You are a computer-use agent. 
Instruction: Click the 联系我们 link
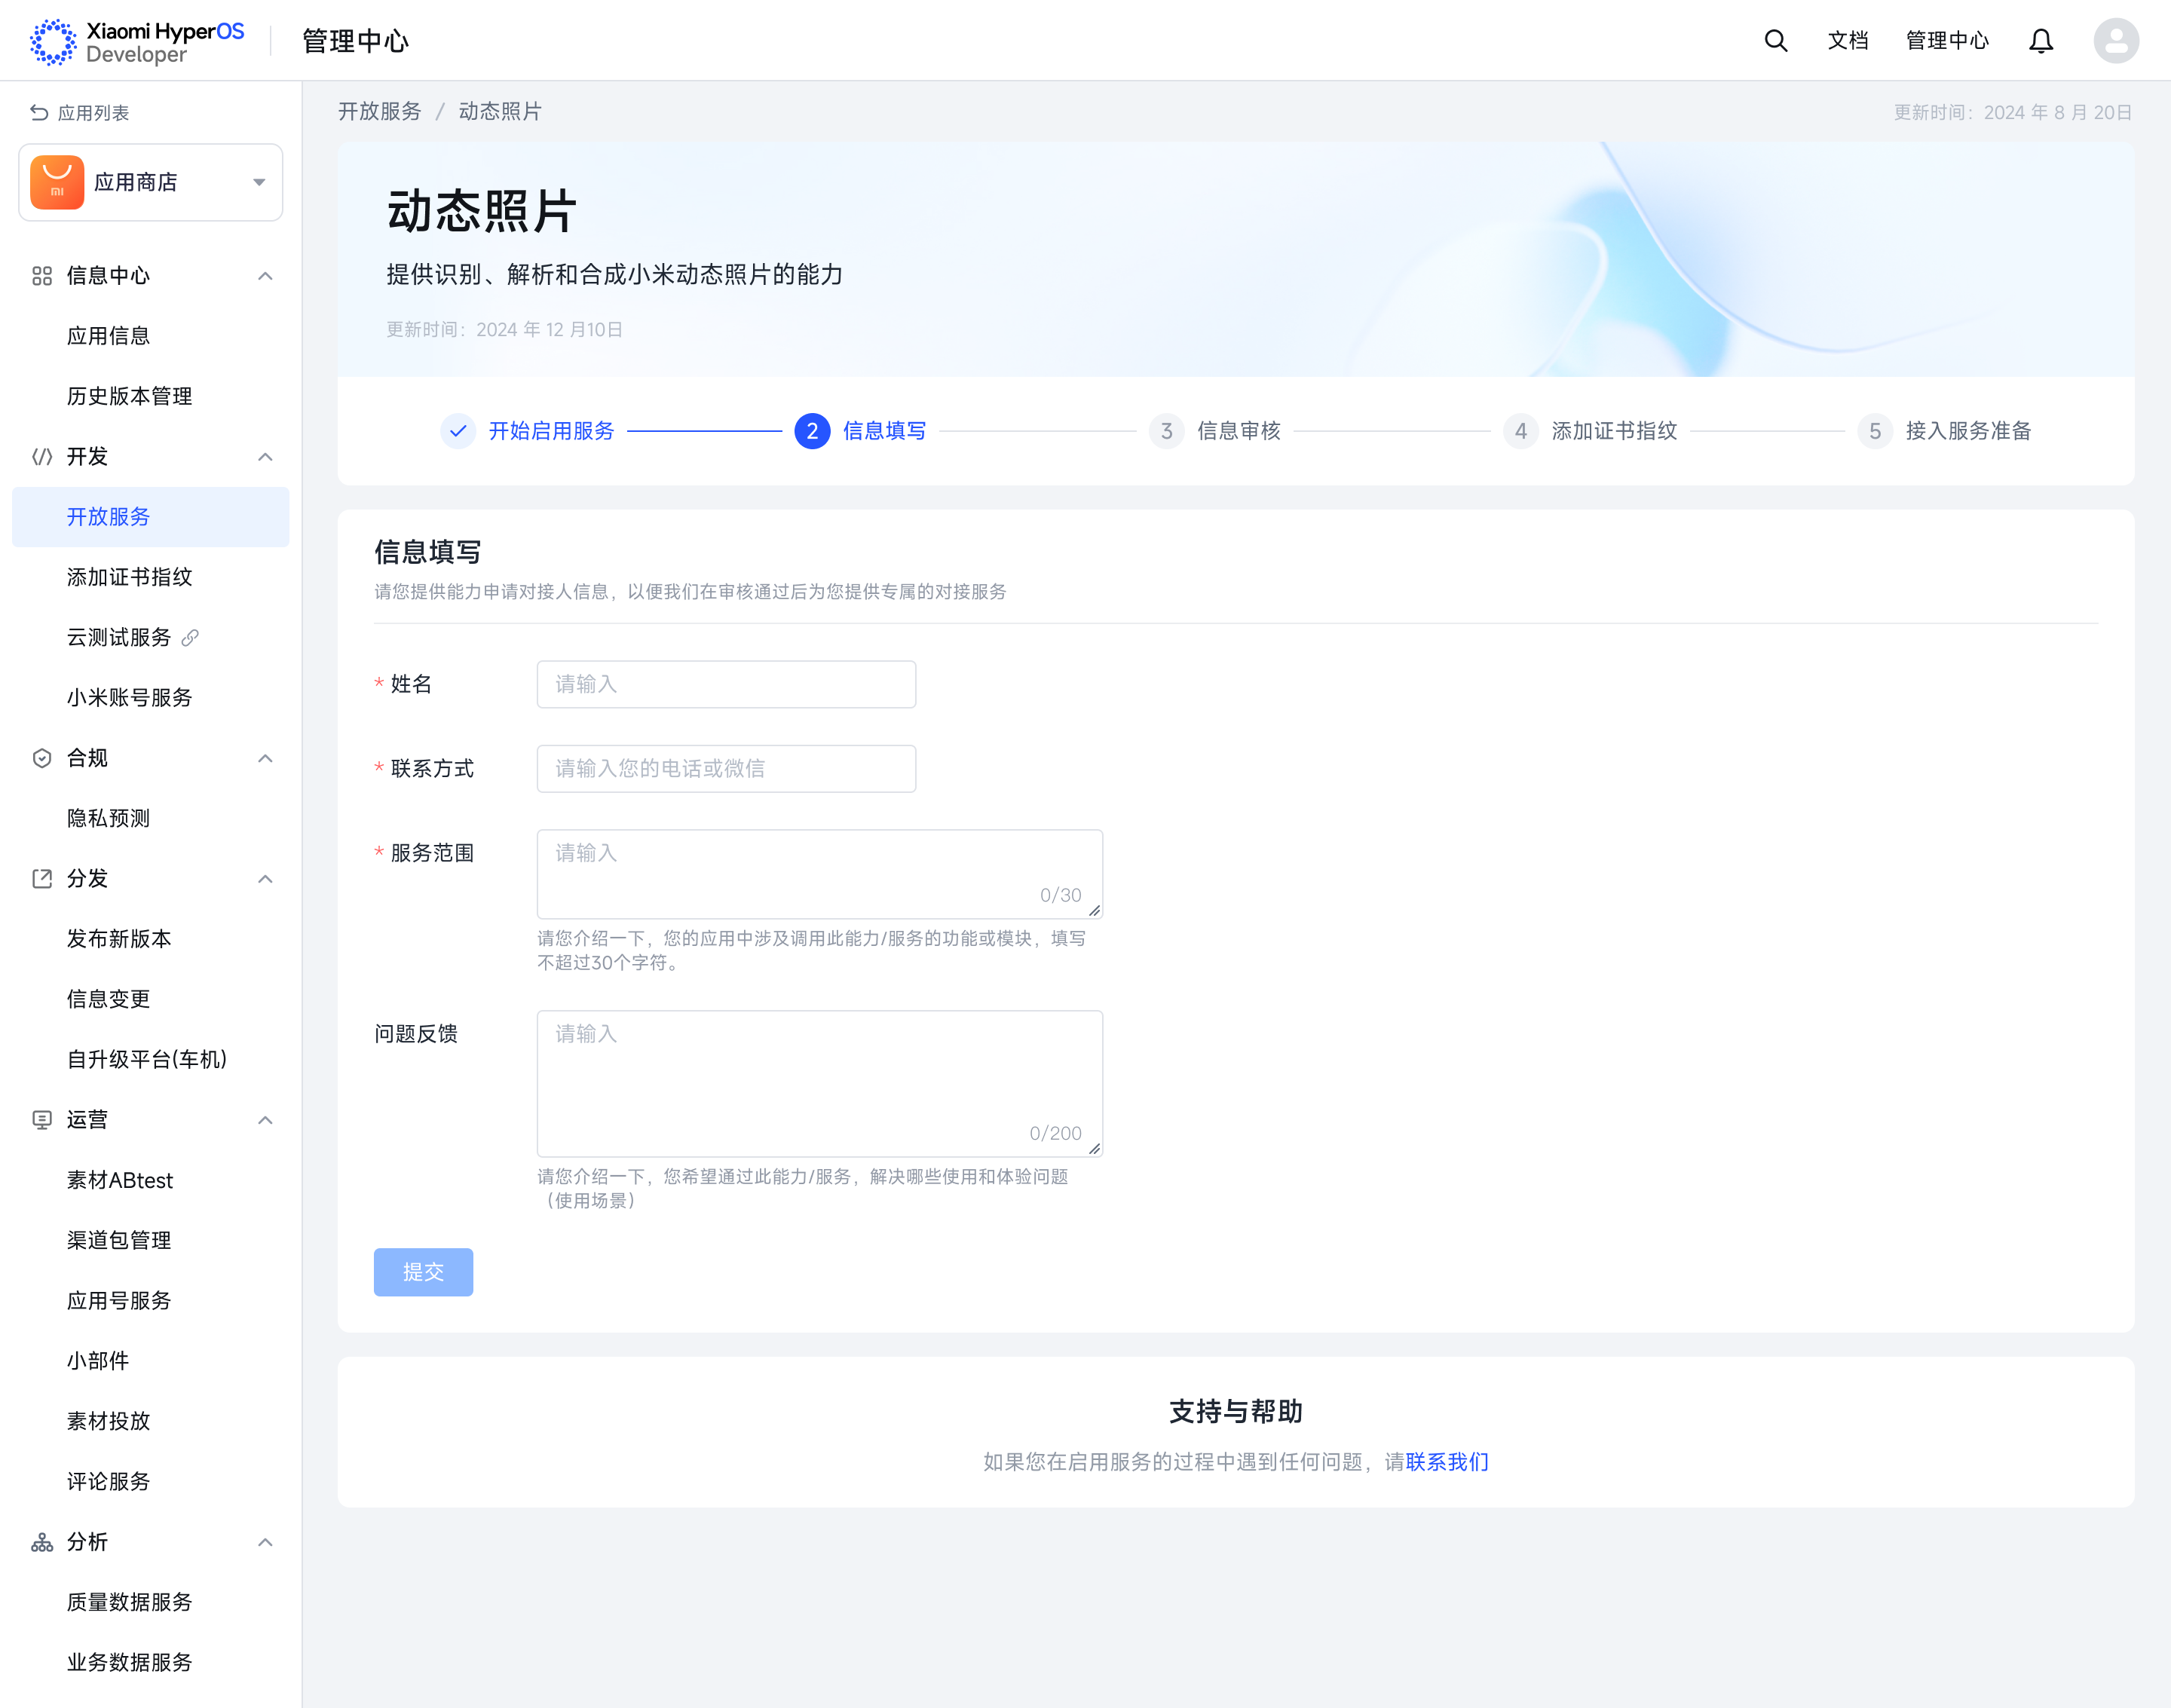pyautogui.click(x=1446, y=1462)
